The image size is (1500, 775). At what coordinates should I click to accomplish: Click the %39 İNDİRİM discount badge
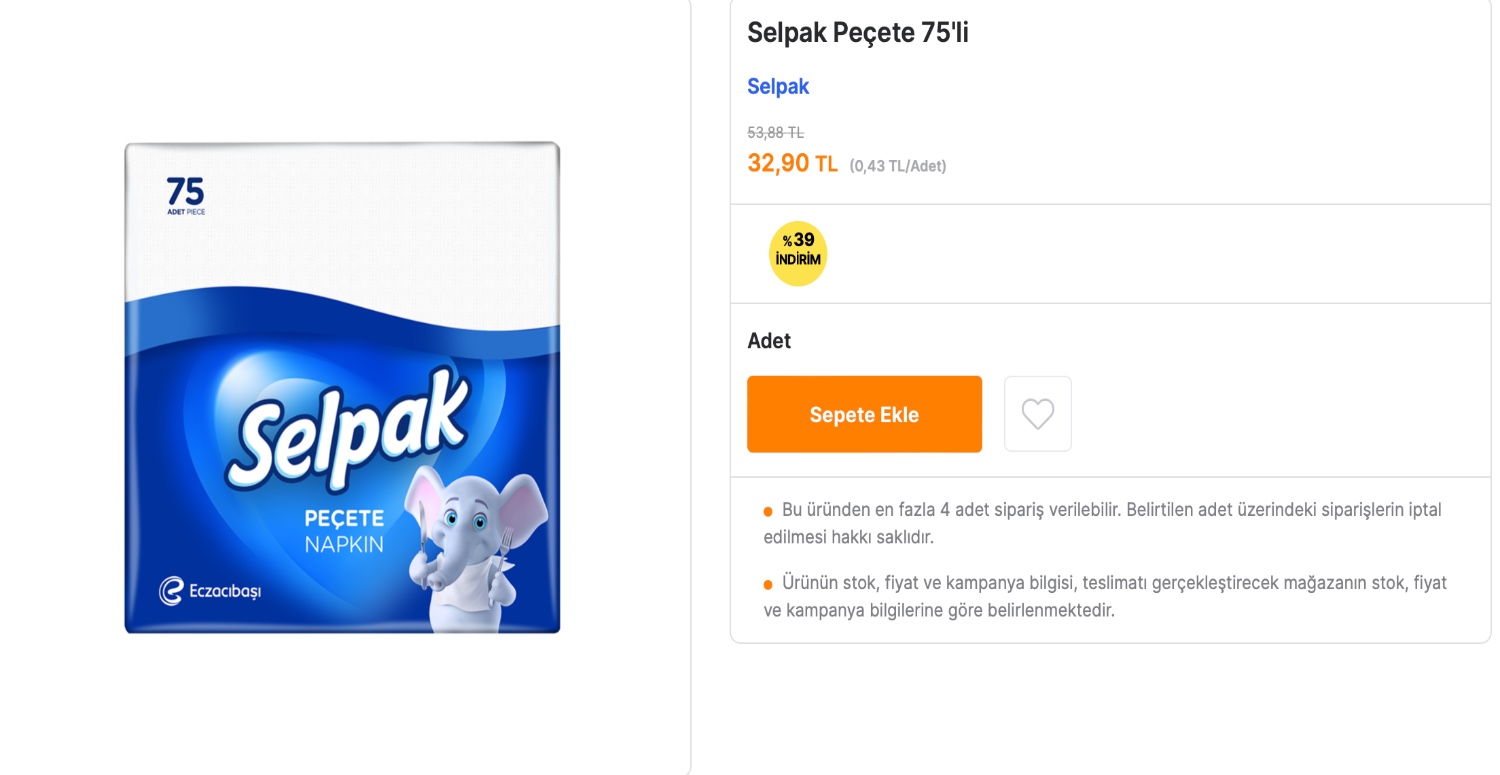pos(797,252)
